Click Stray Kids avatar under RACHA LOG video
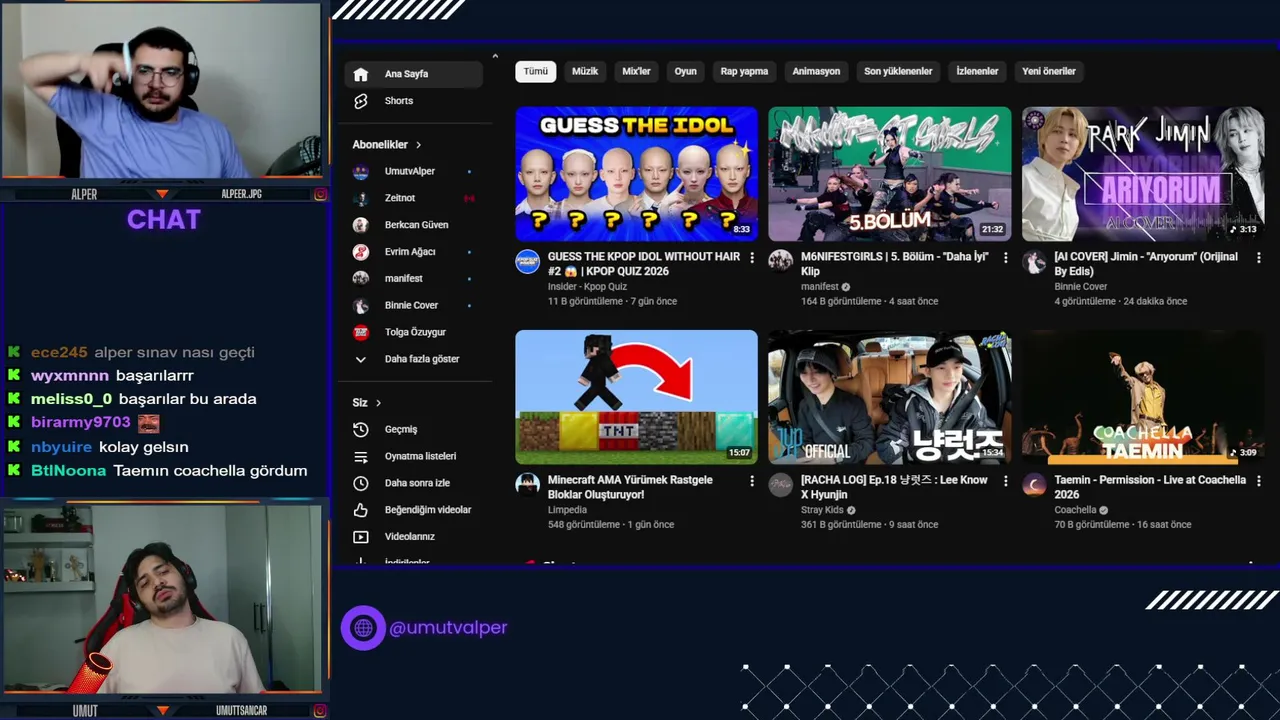 pos(780,485)
